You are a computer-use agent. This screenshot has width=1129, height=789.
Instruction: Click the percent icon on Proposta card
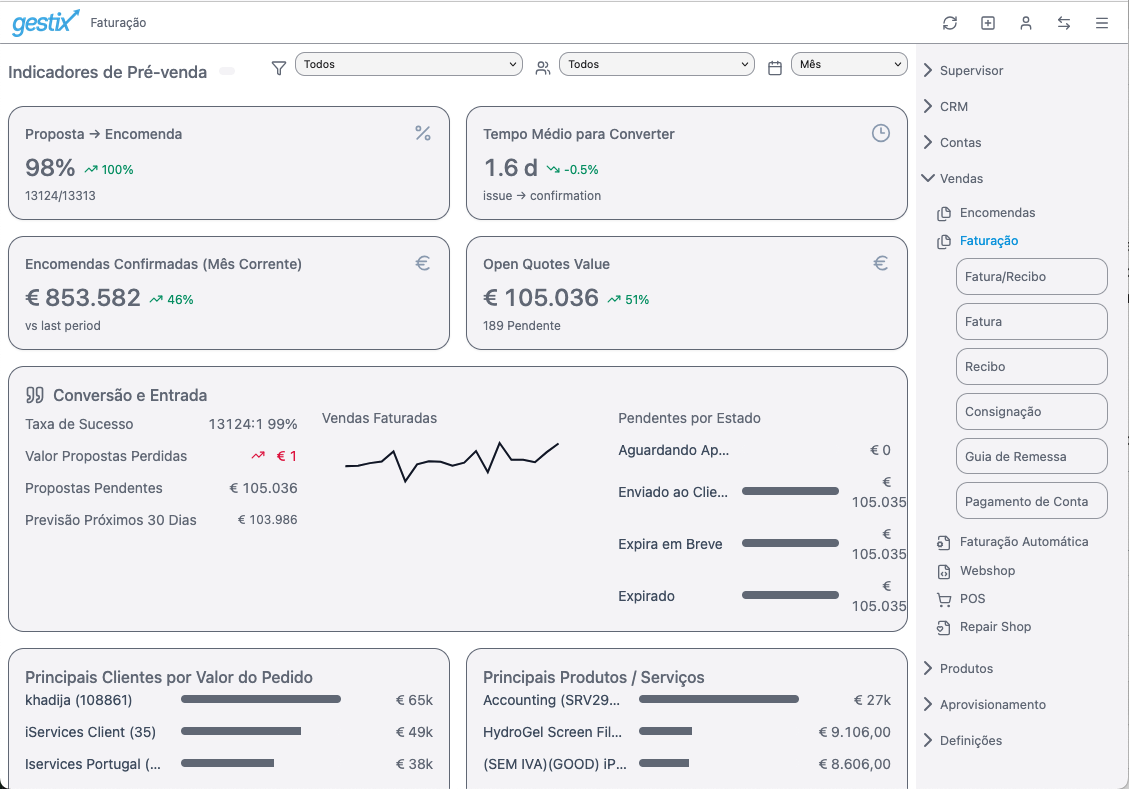click(422, 133)
